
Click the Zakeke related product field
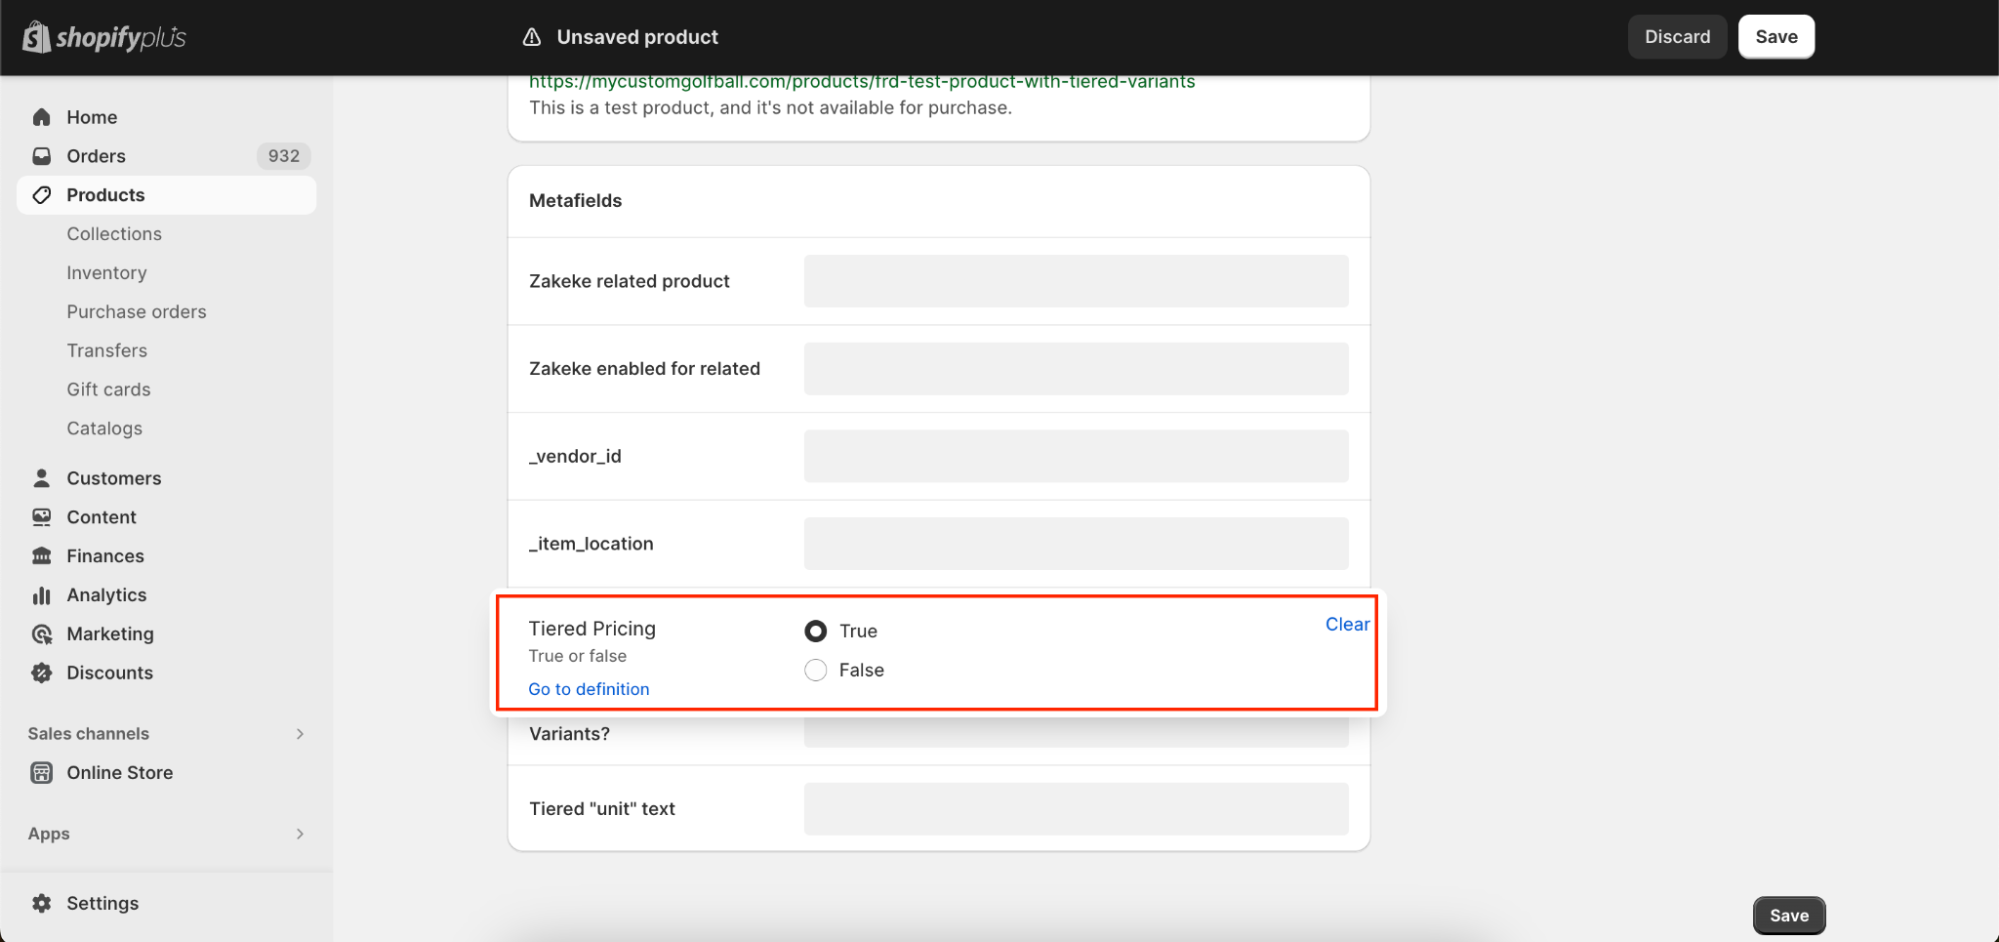[1076, 281]
